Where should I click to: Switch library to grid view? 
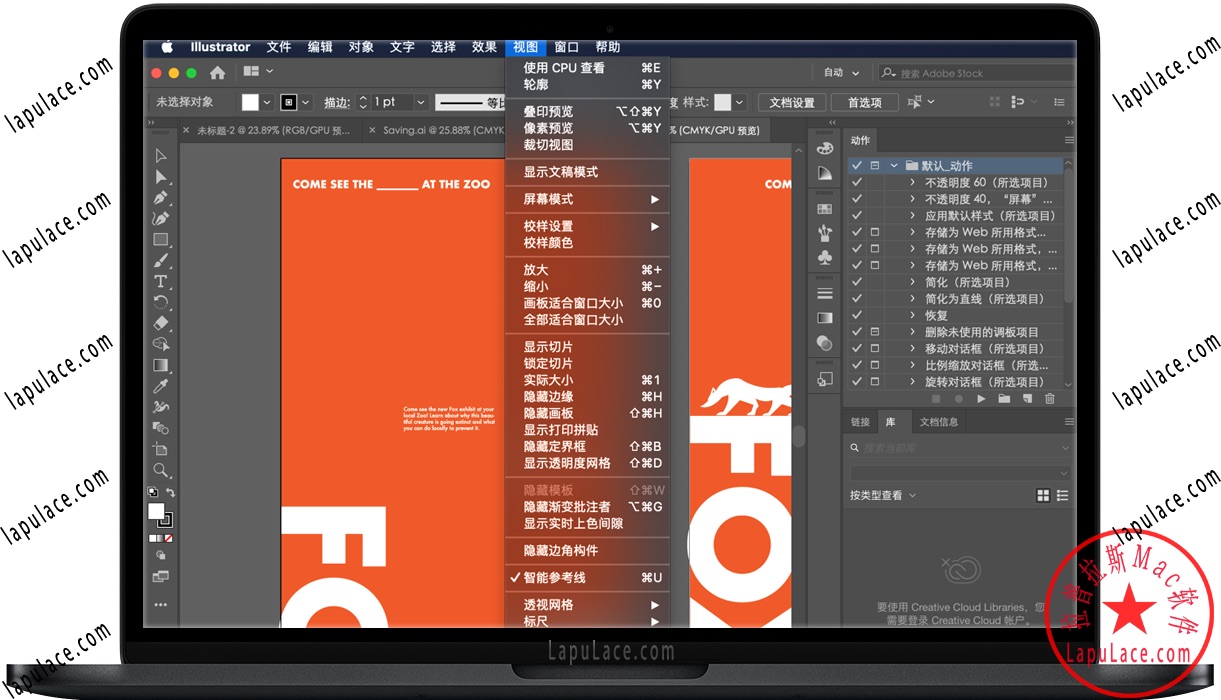point(1044,495)
